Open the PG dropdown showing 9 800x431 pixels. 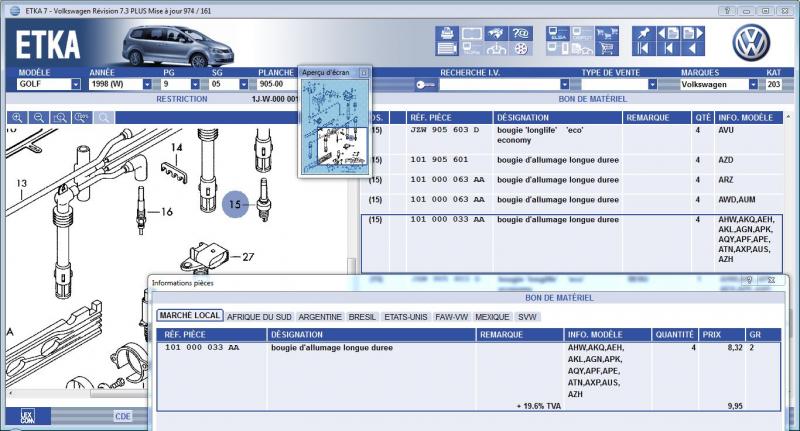(195, 84)
